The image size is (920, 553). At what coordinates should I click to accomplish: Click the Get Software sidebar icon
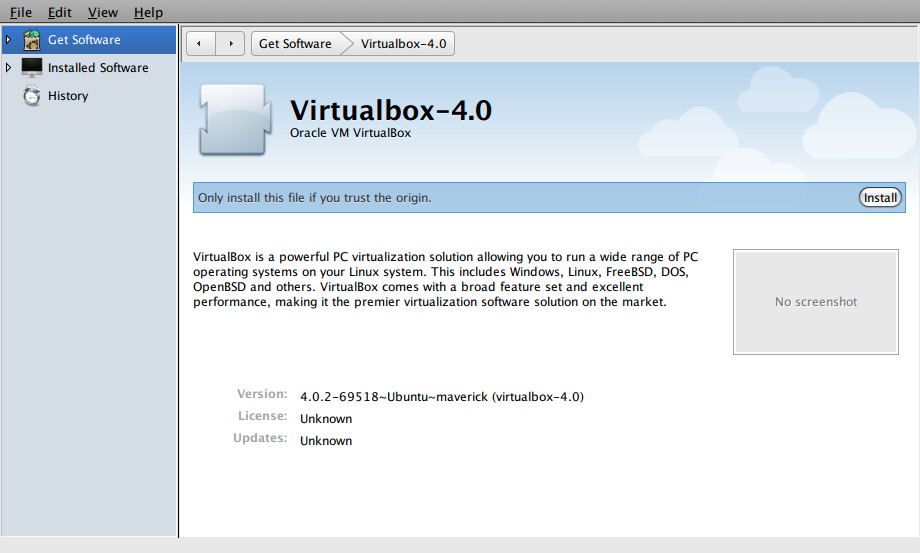(32, 40)
